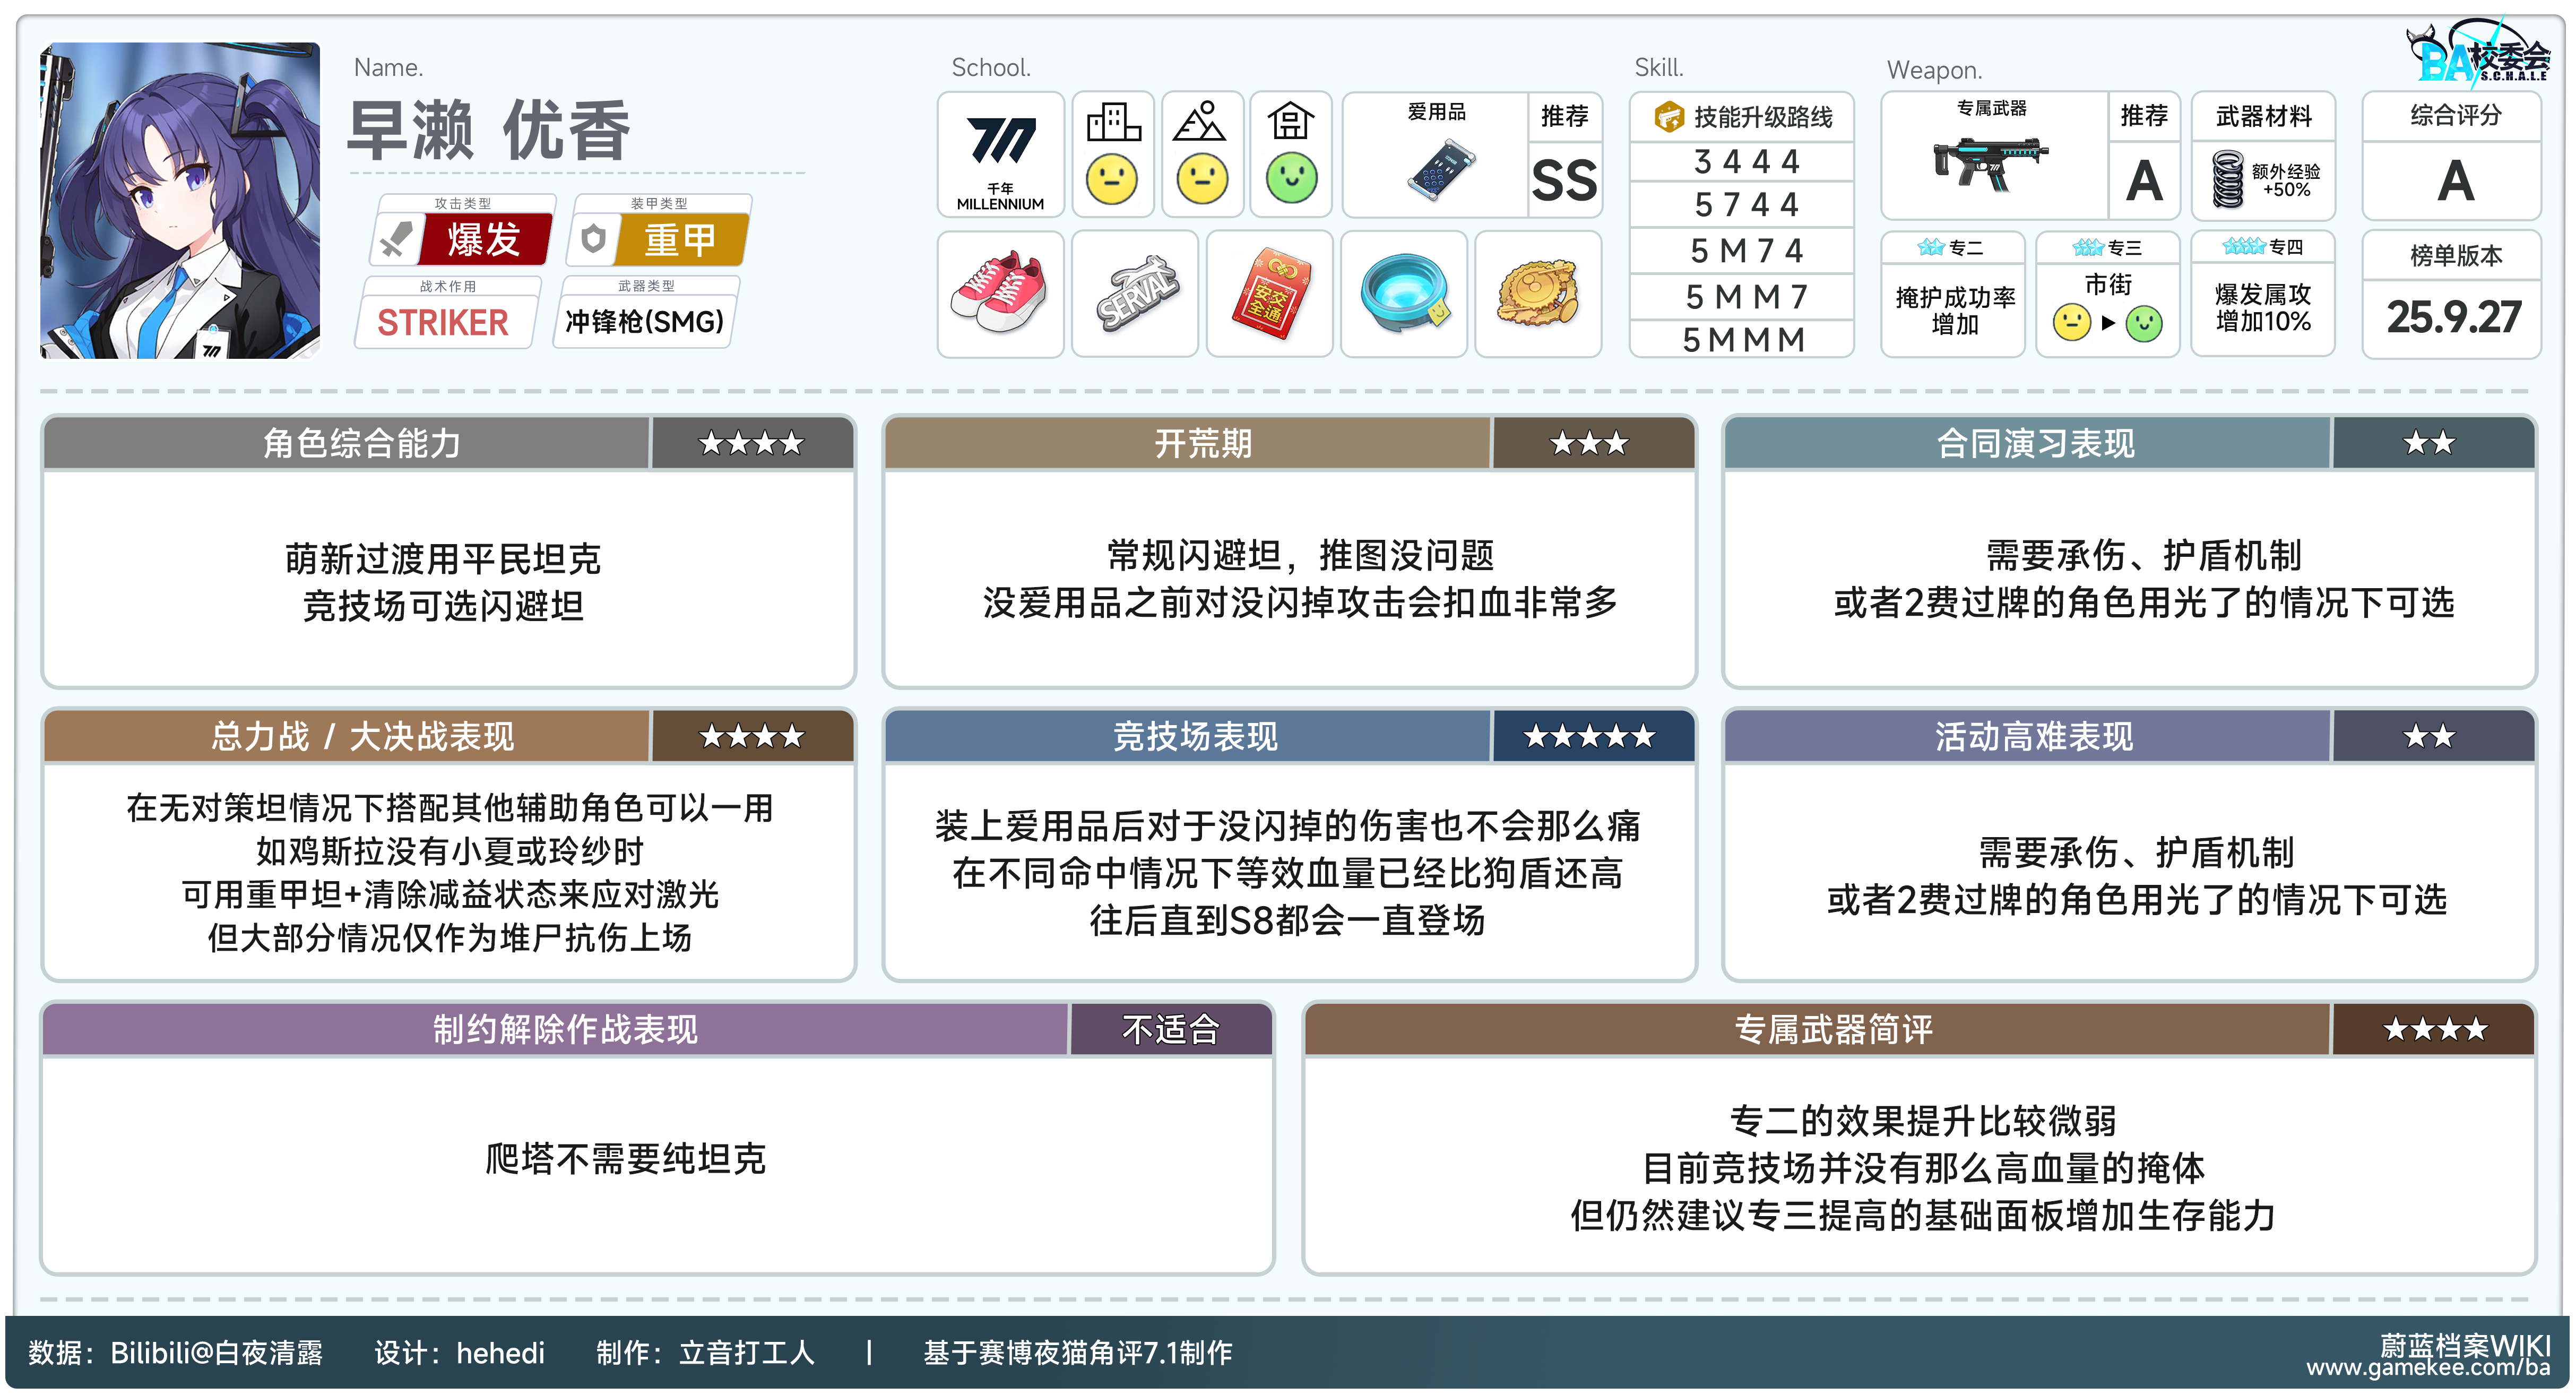The height and width of the screenshot is (1395, 2576).
Task: Click the gold 重甲 armor type tag
Action: [x=681, y=240]
